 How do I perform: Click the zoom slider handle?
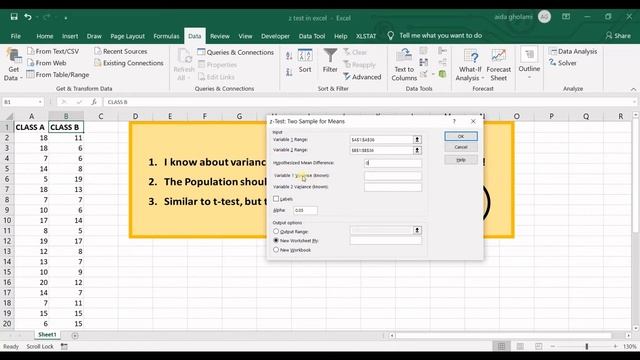pos(587,346)
